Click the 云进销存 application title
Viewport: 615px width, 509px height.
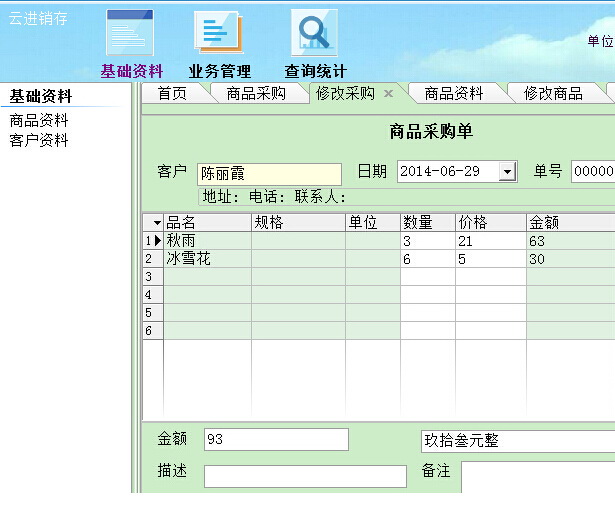[38, 18]
